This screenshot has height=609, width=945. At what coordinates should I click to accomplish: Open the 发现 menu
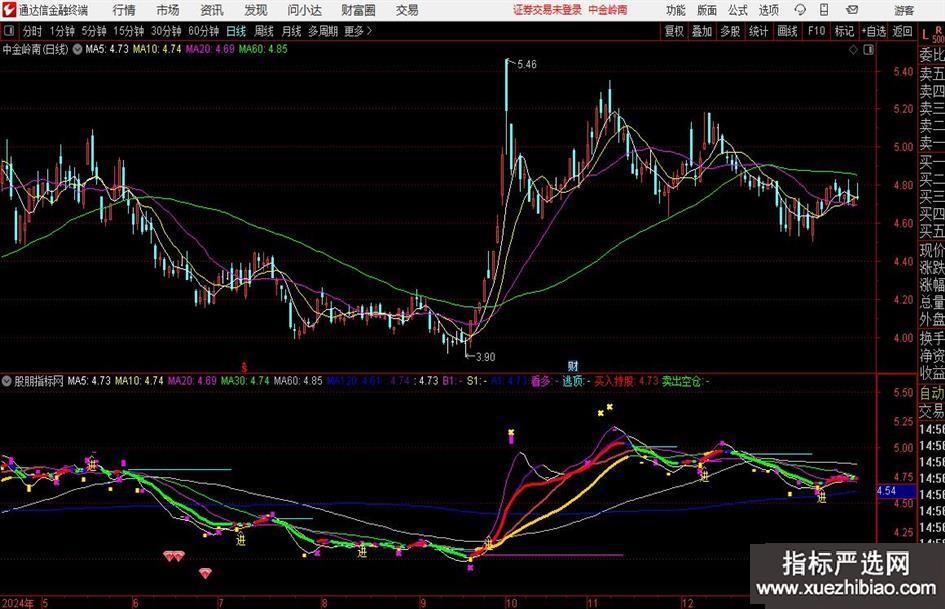[x=256, y=10]
